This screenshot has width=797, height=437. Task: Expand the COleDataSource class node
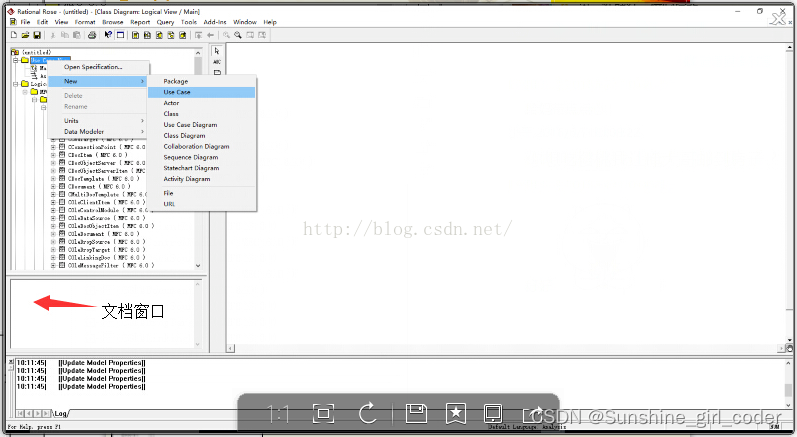coord(53,218)
